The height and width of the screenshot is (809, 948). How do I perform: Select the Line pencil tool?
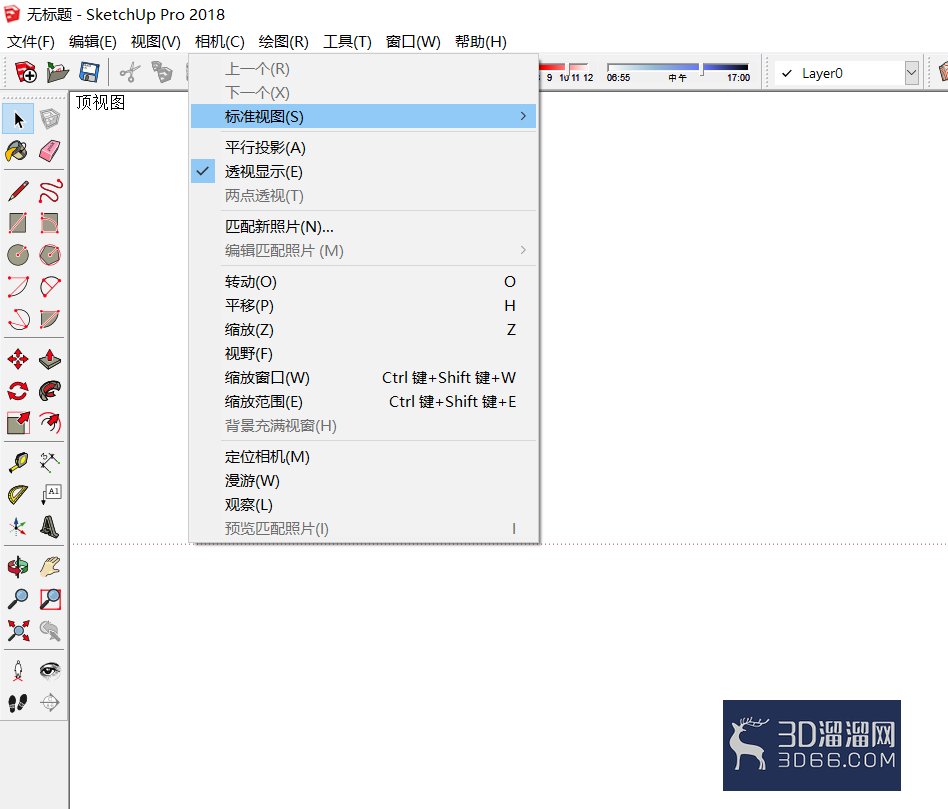(x=18, y=191)
